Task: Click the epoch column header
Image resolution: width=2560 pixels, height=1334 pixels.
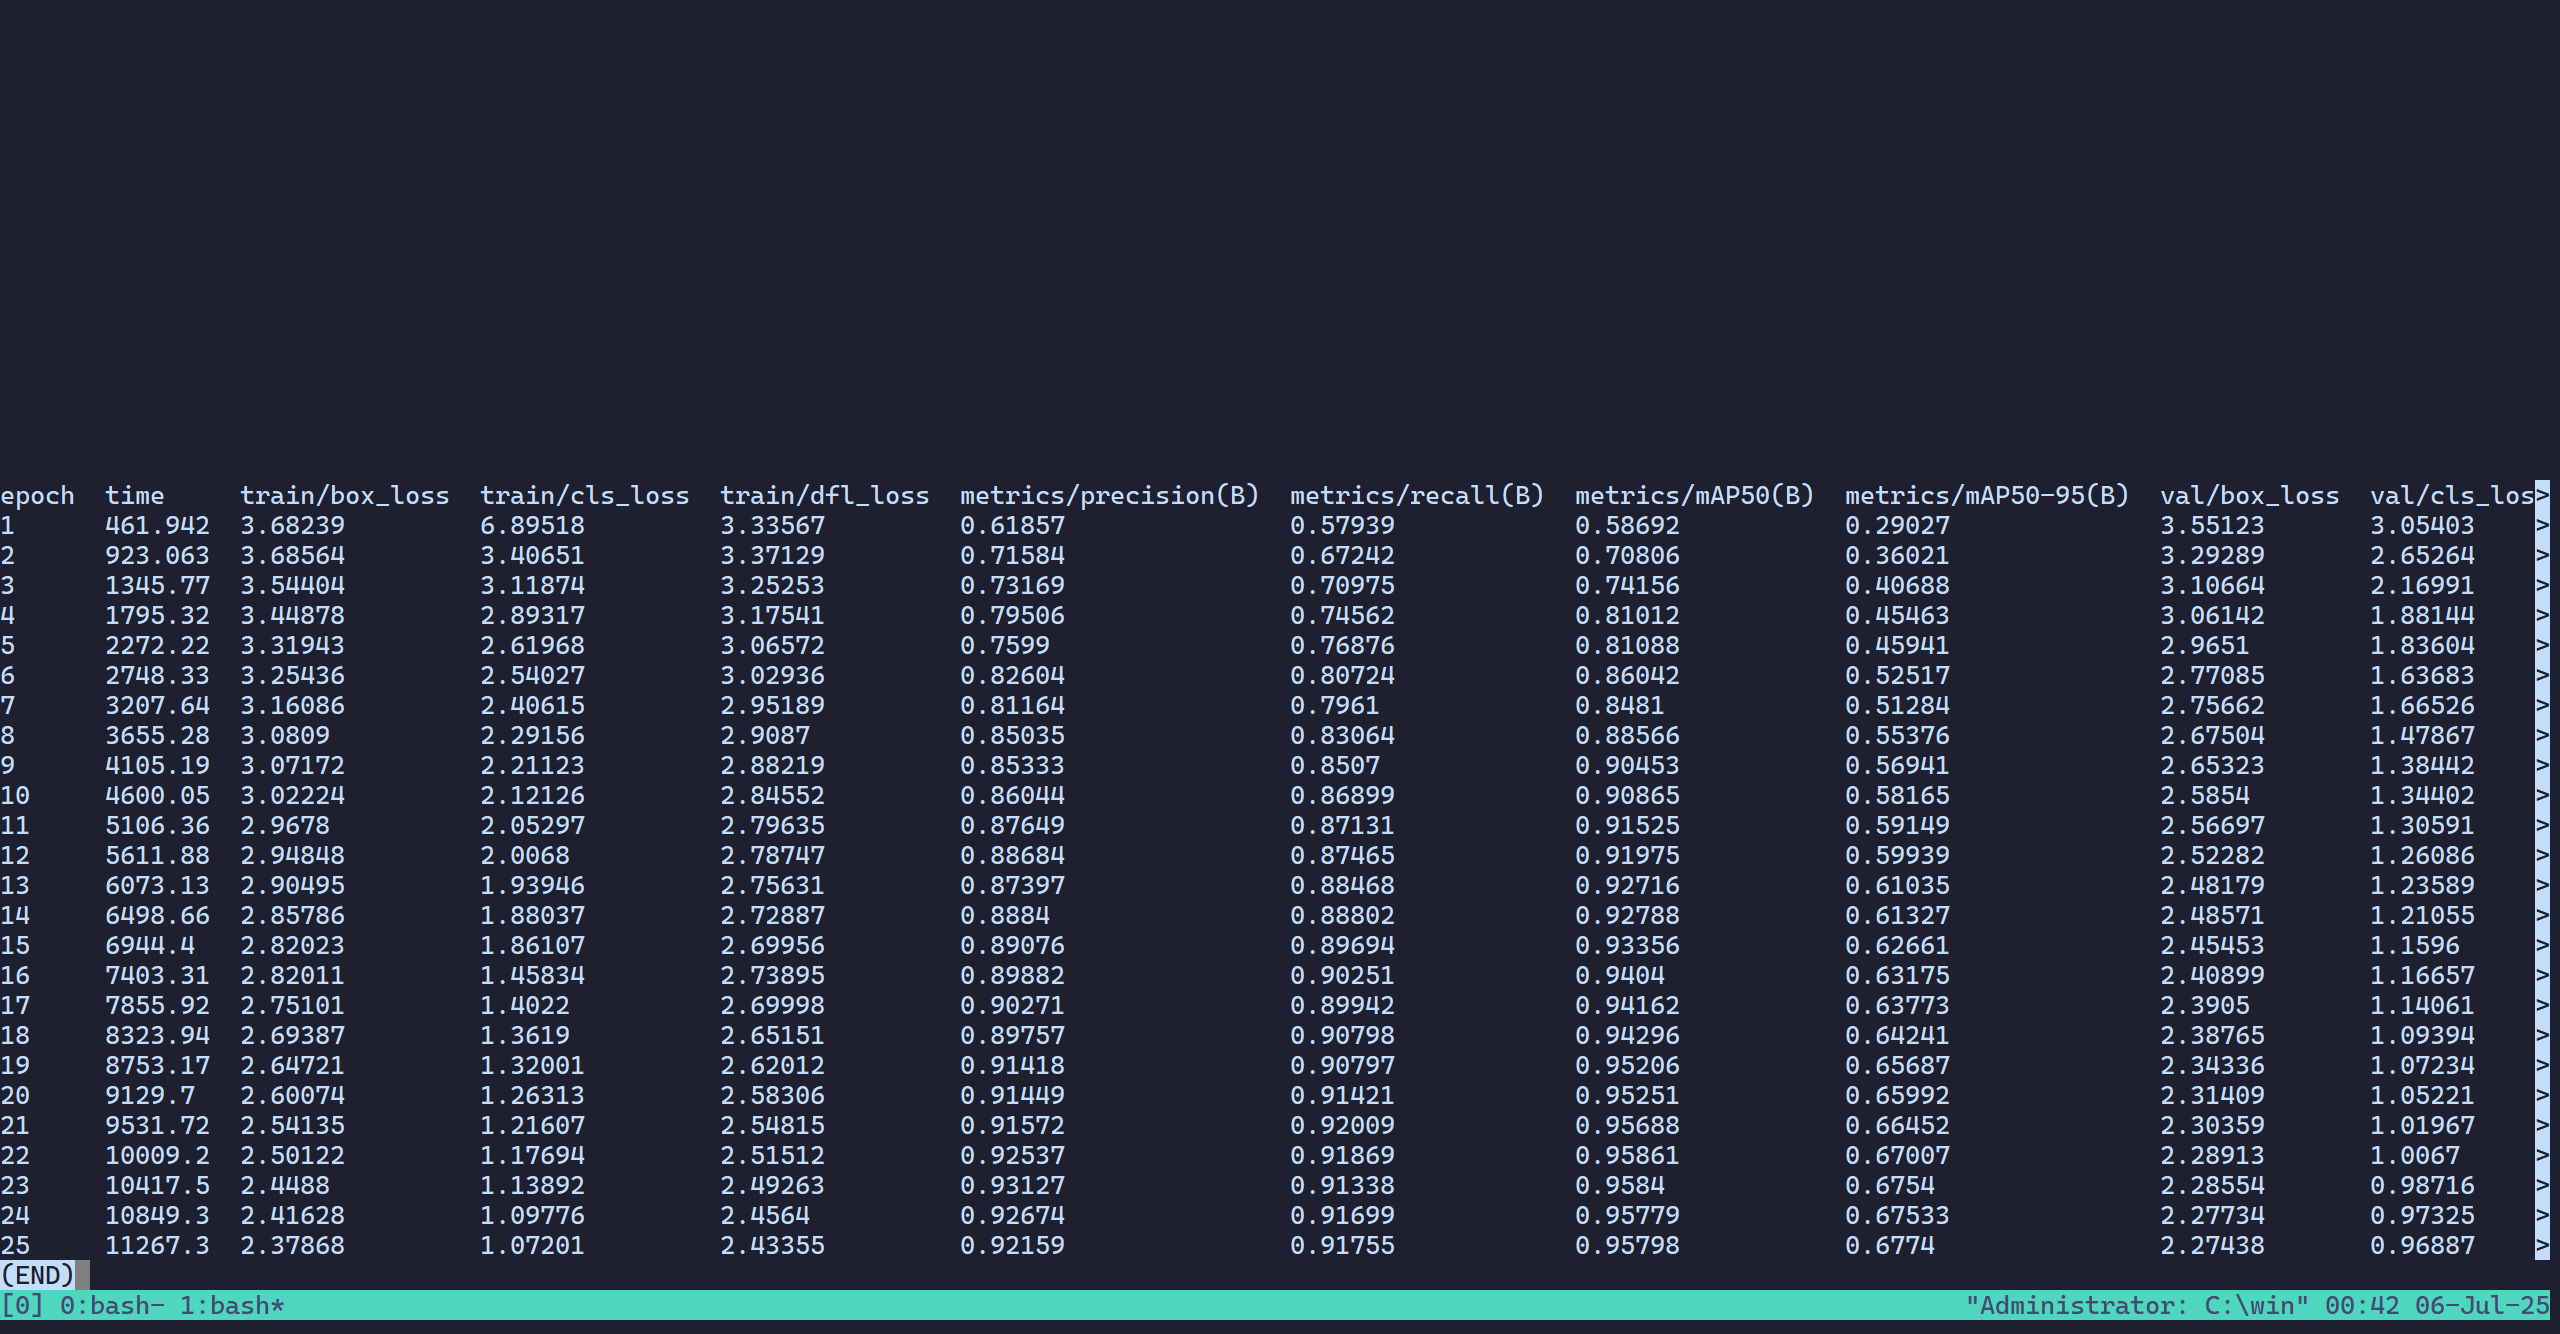Action: (x=37, y=496)
